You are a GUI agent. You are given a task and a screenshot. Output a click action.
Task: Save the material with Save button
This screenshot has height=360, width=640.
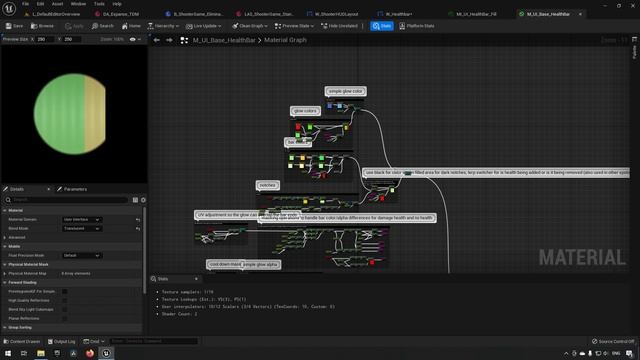pos(14,26)
